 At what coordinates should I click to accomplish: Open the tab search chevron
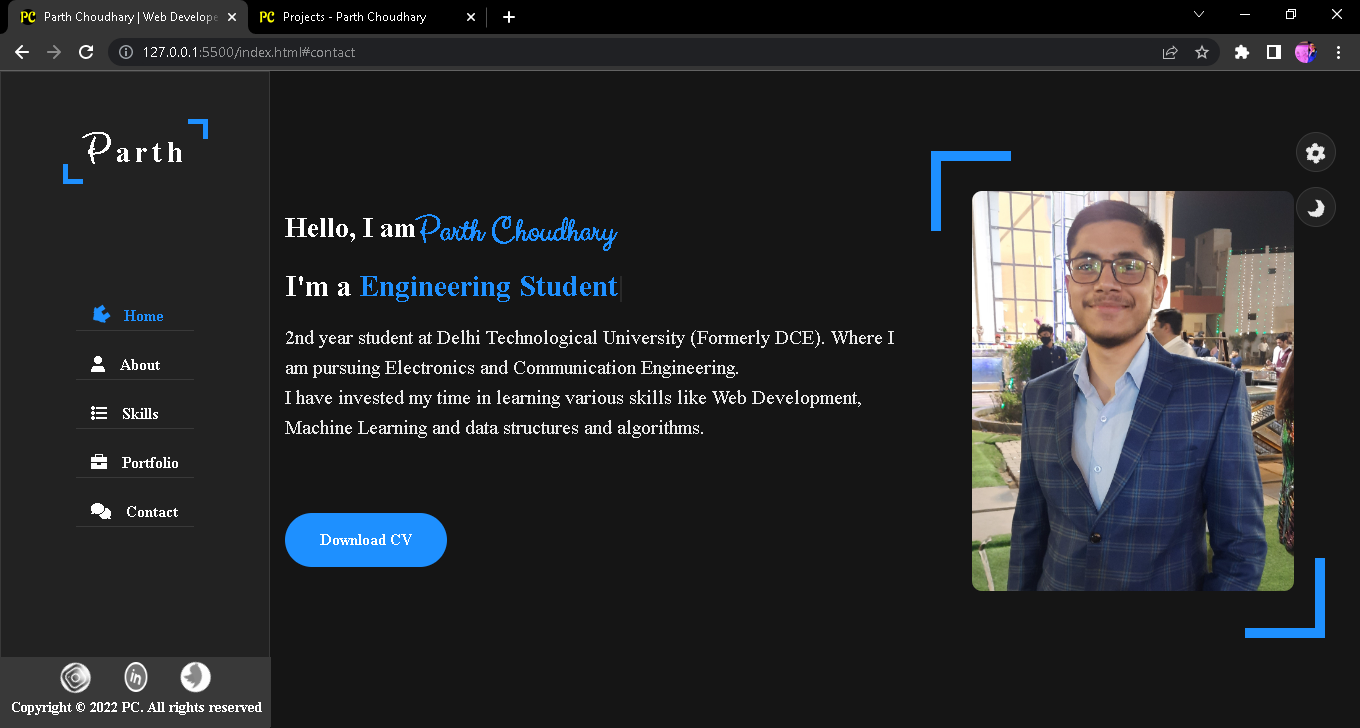[1198, 16]
